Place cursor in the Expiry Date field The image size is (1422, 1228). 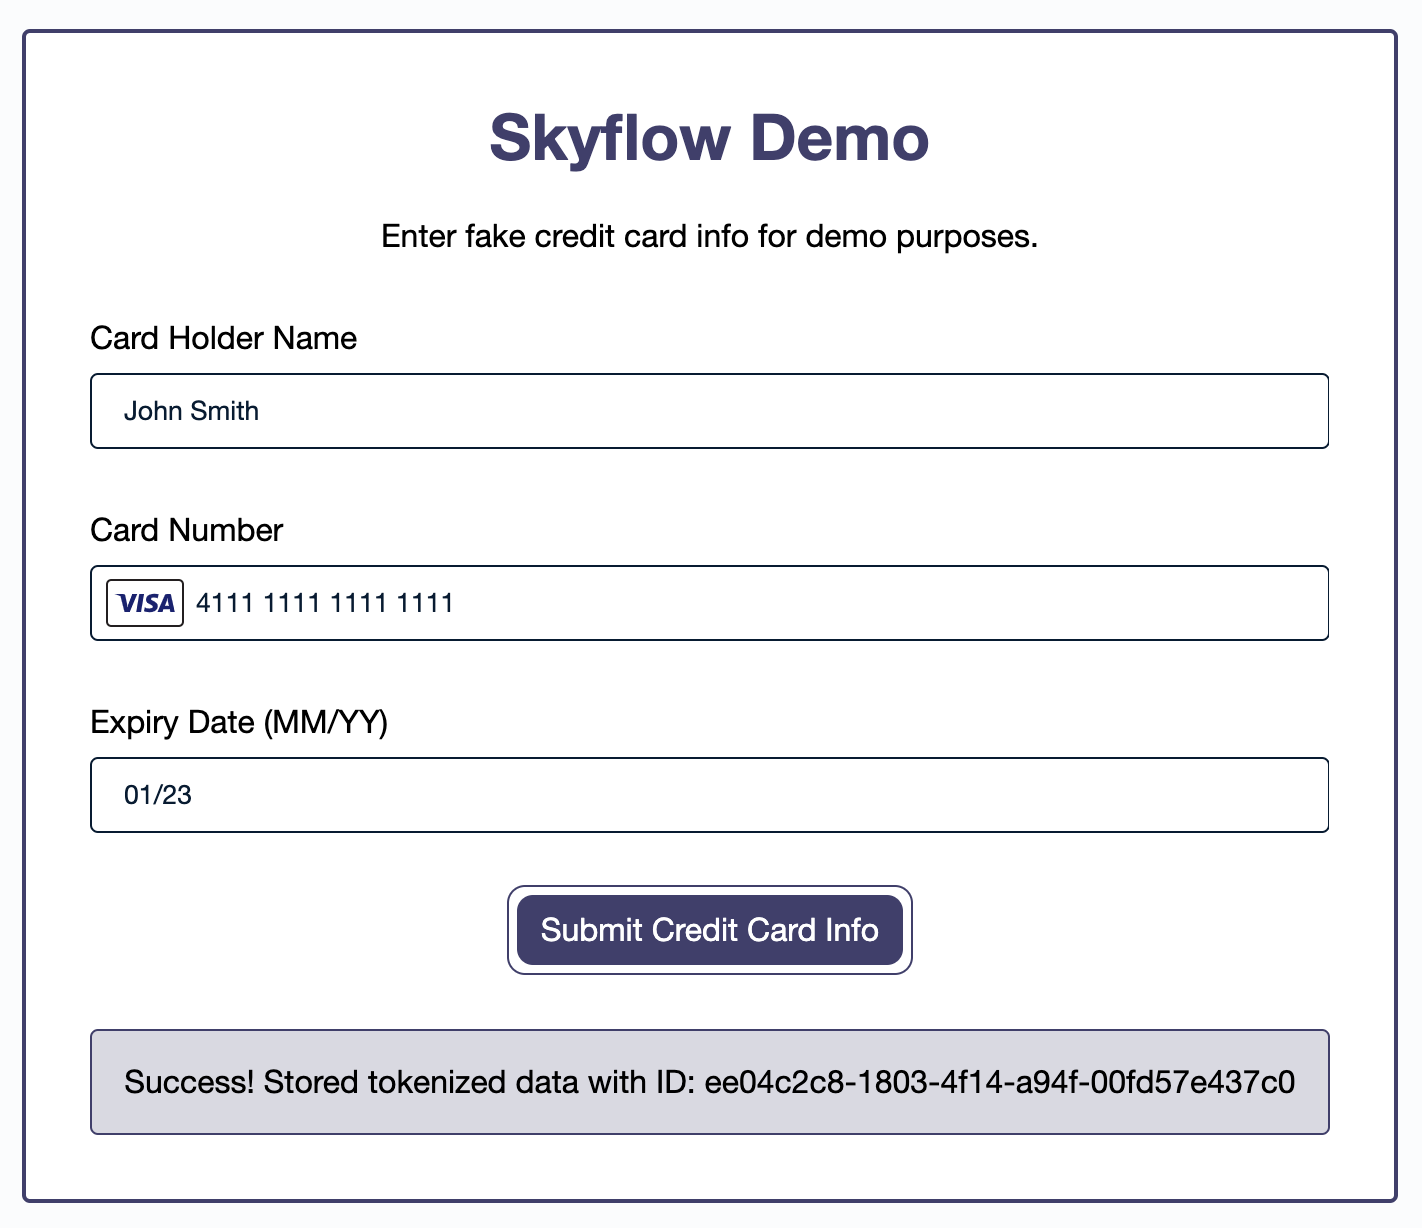point(709,794)
